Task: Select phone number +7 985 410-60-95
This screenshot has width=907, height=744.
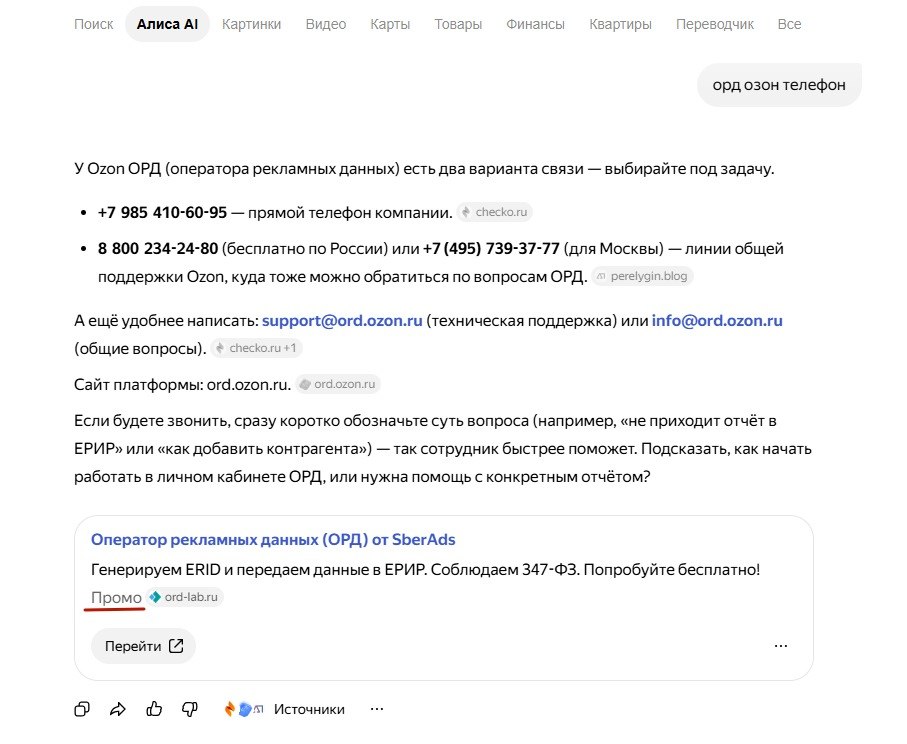Action: point(162,212)
